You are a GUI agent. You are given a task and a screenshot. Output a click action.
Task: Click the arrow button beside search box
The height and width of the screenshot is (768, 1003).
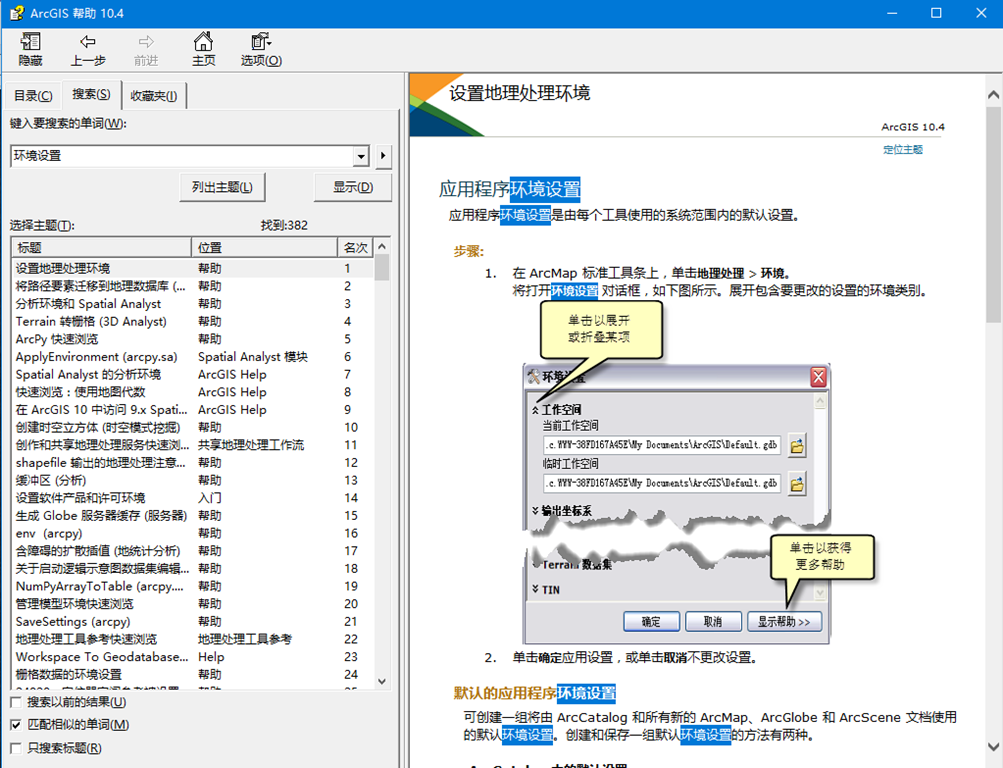tap(383, 155)
